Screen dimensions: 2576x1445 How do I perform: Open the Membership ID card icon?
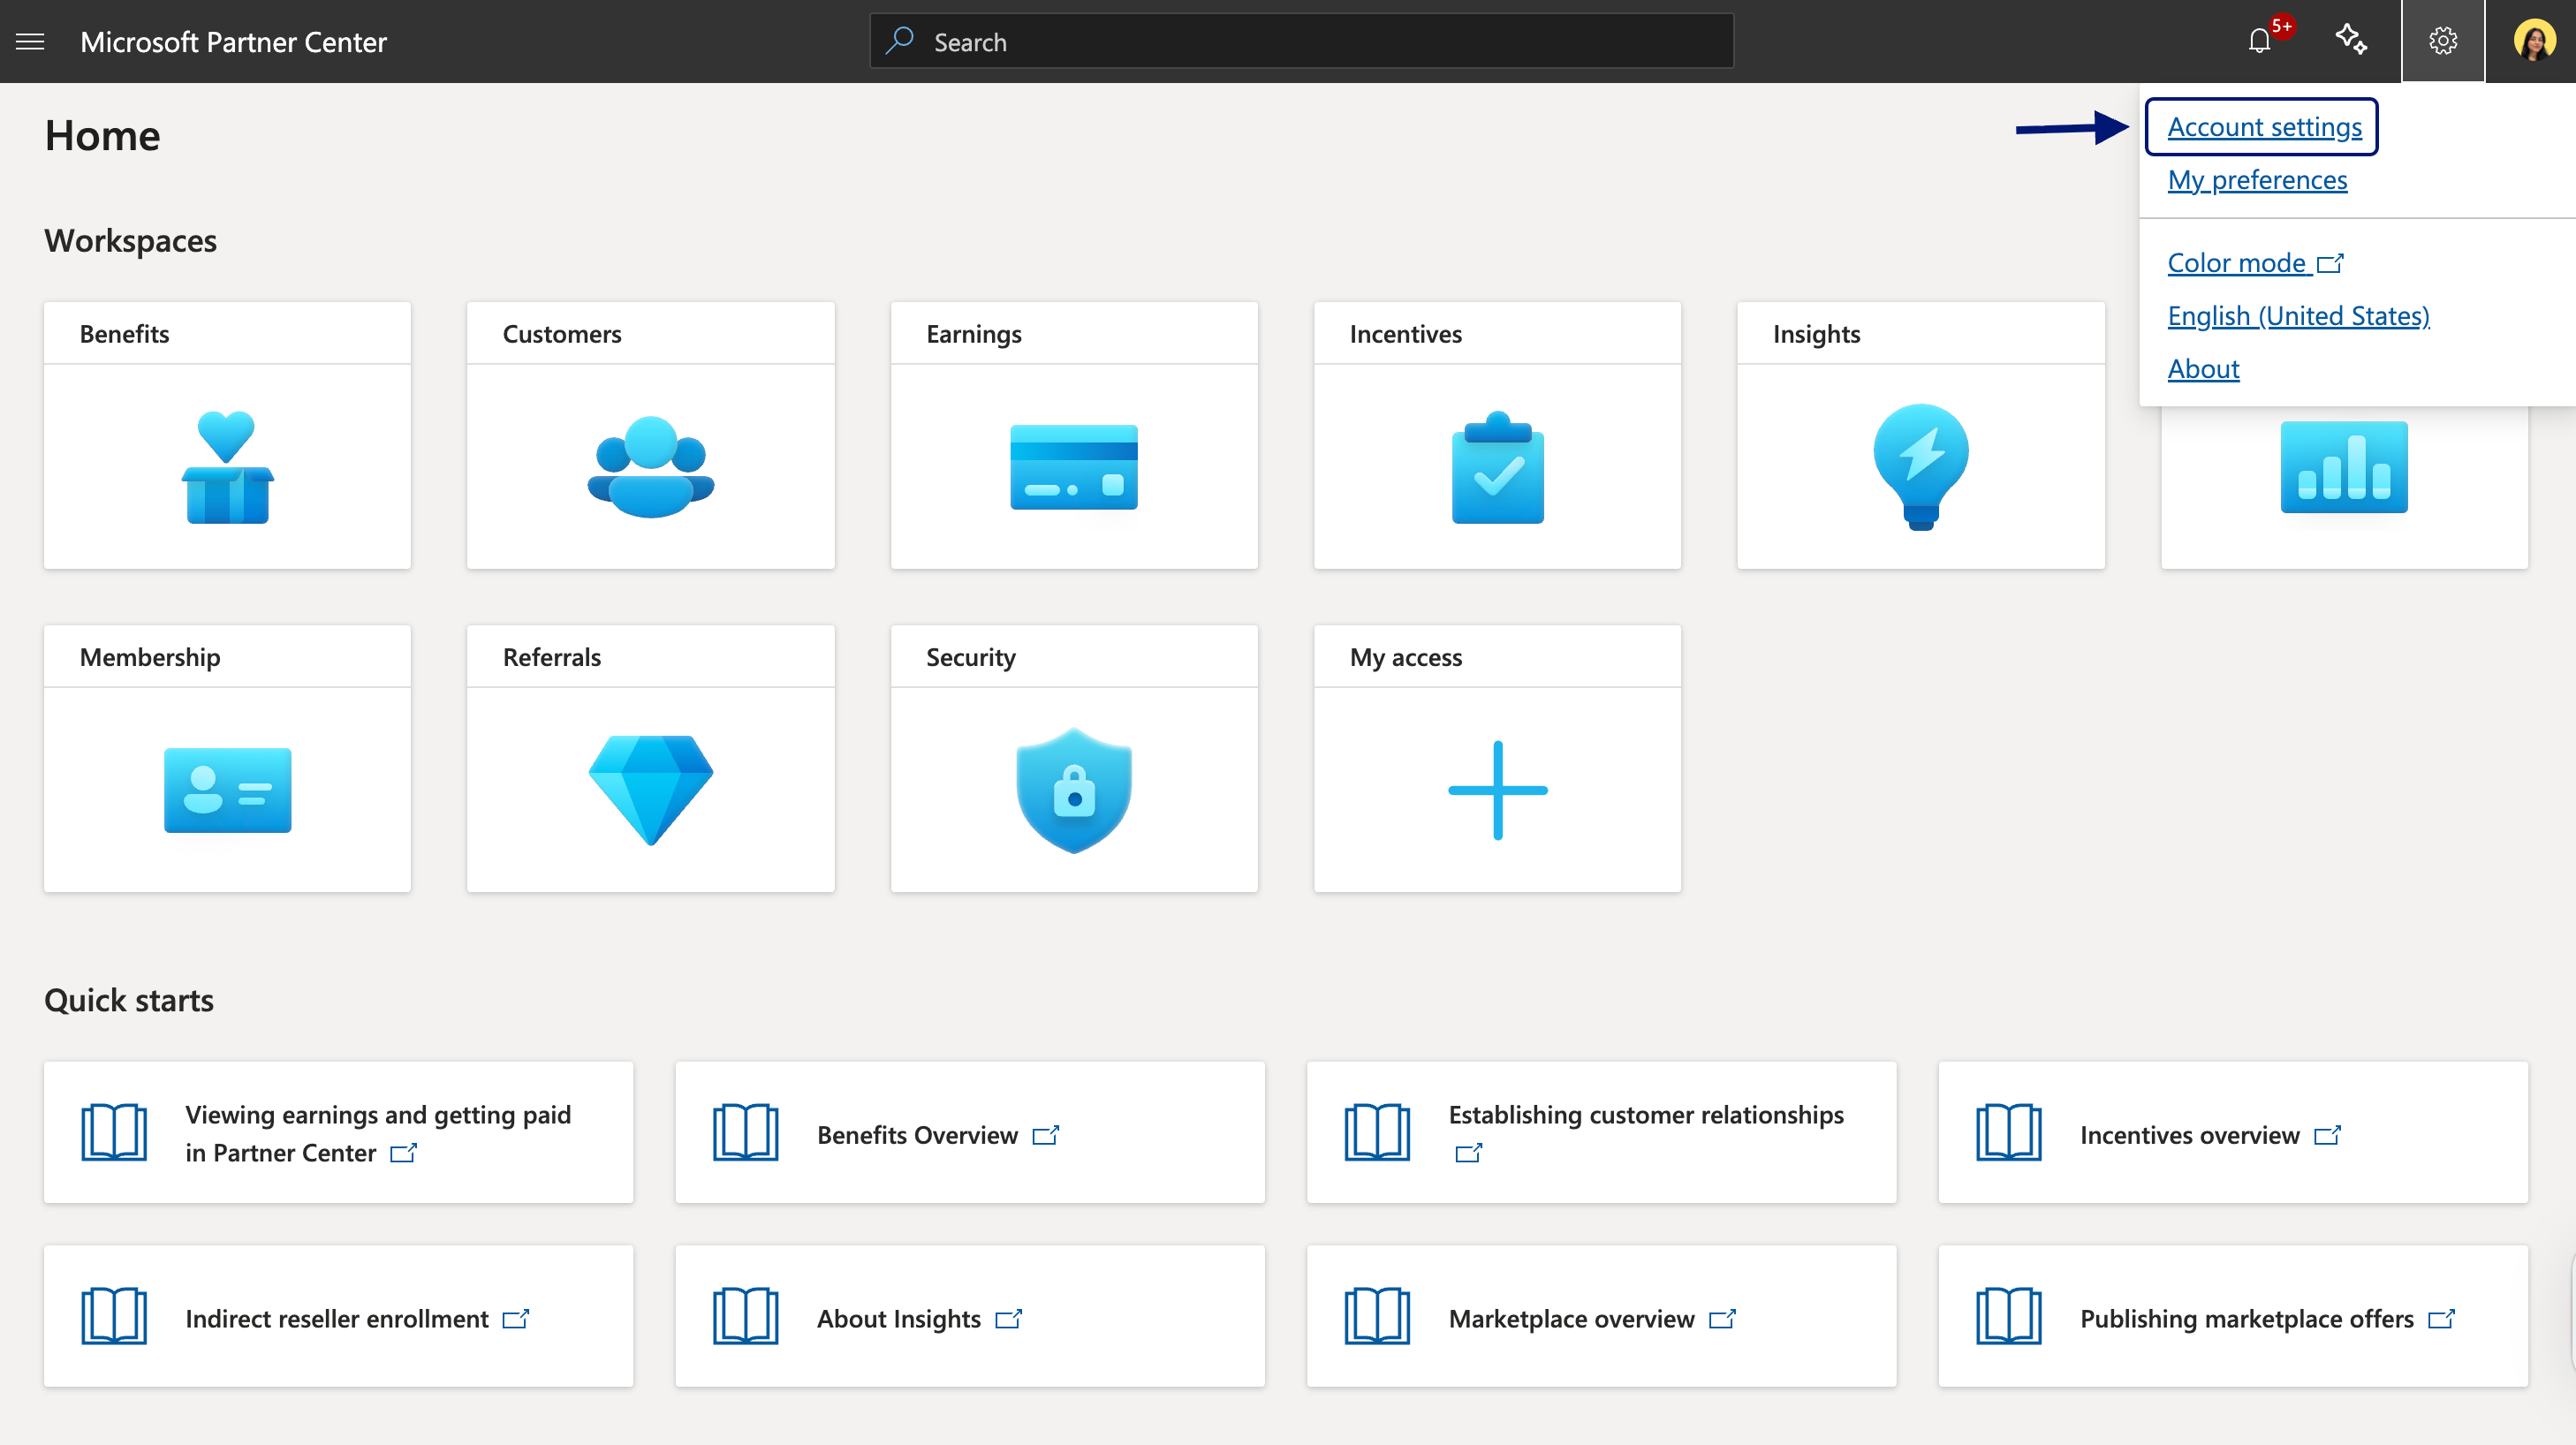click(x=227, y=790)
